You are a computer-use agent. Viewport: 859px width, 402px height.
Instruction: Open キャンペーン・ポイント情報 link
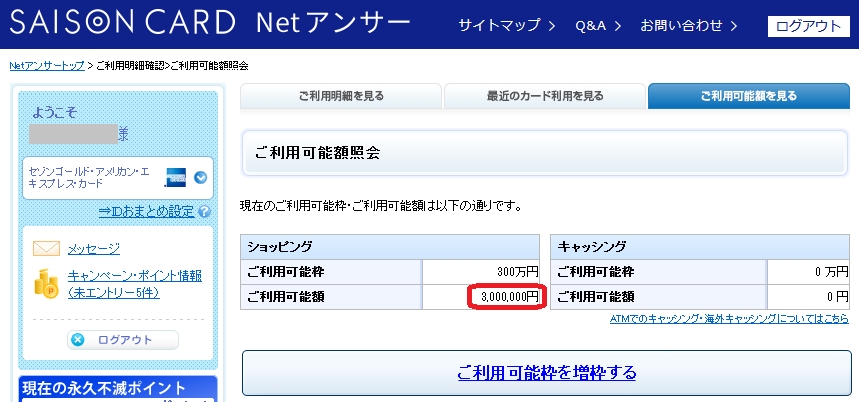(x=134, y=284)
